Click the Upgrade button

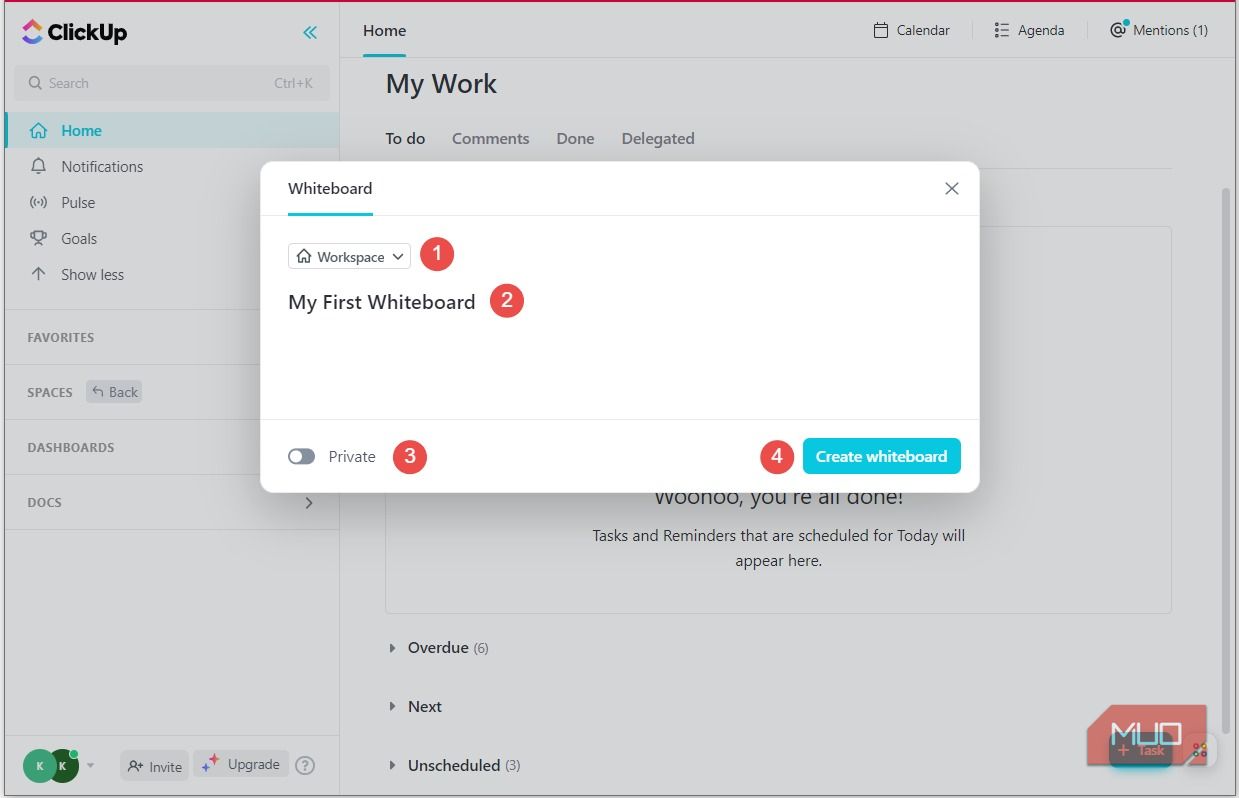(x=241, y=764)
